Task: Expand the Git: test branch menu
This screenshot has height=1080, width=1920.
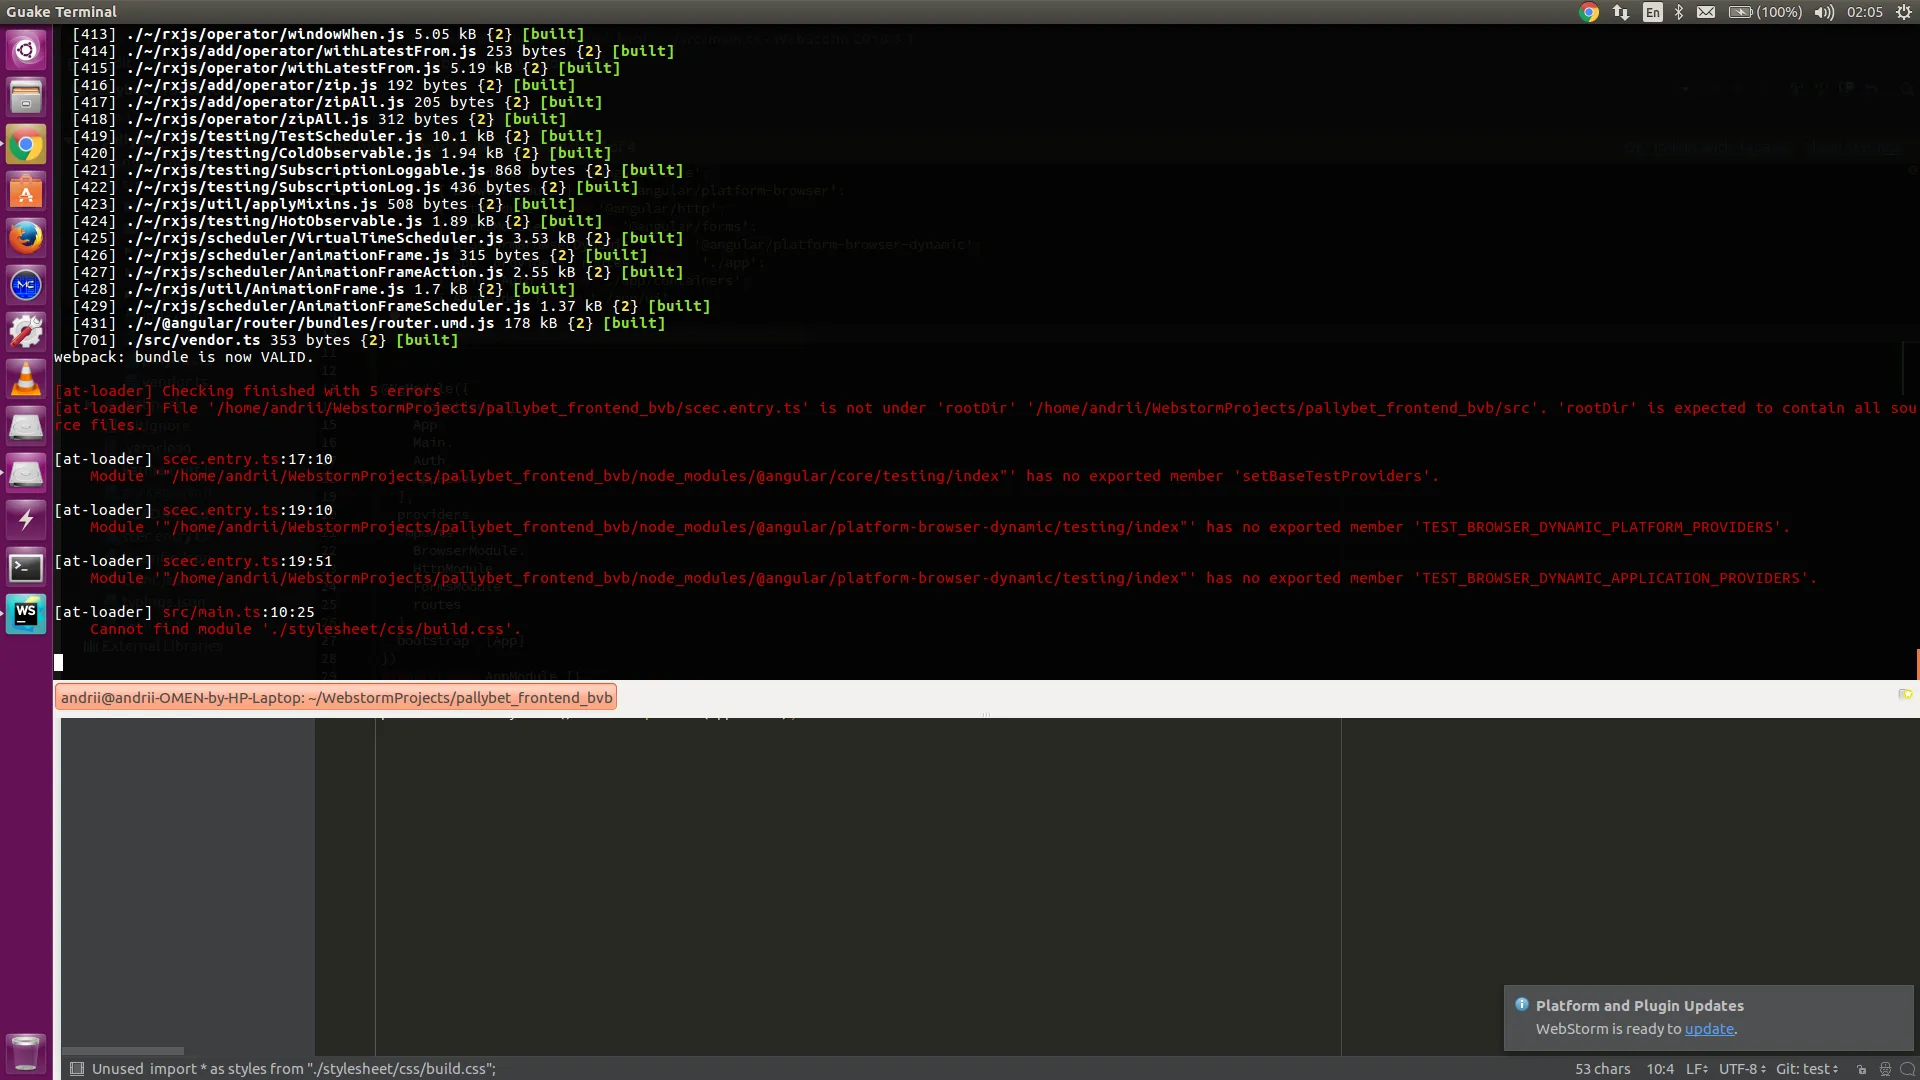Action: (1806, 1069)
